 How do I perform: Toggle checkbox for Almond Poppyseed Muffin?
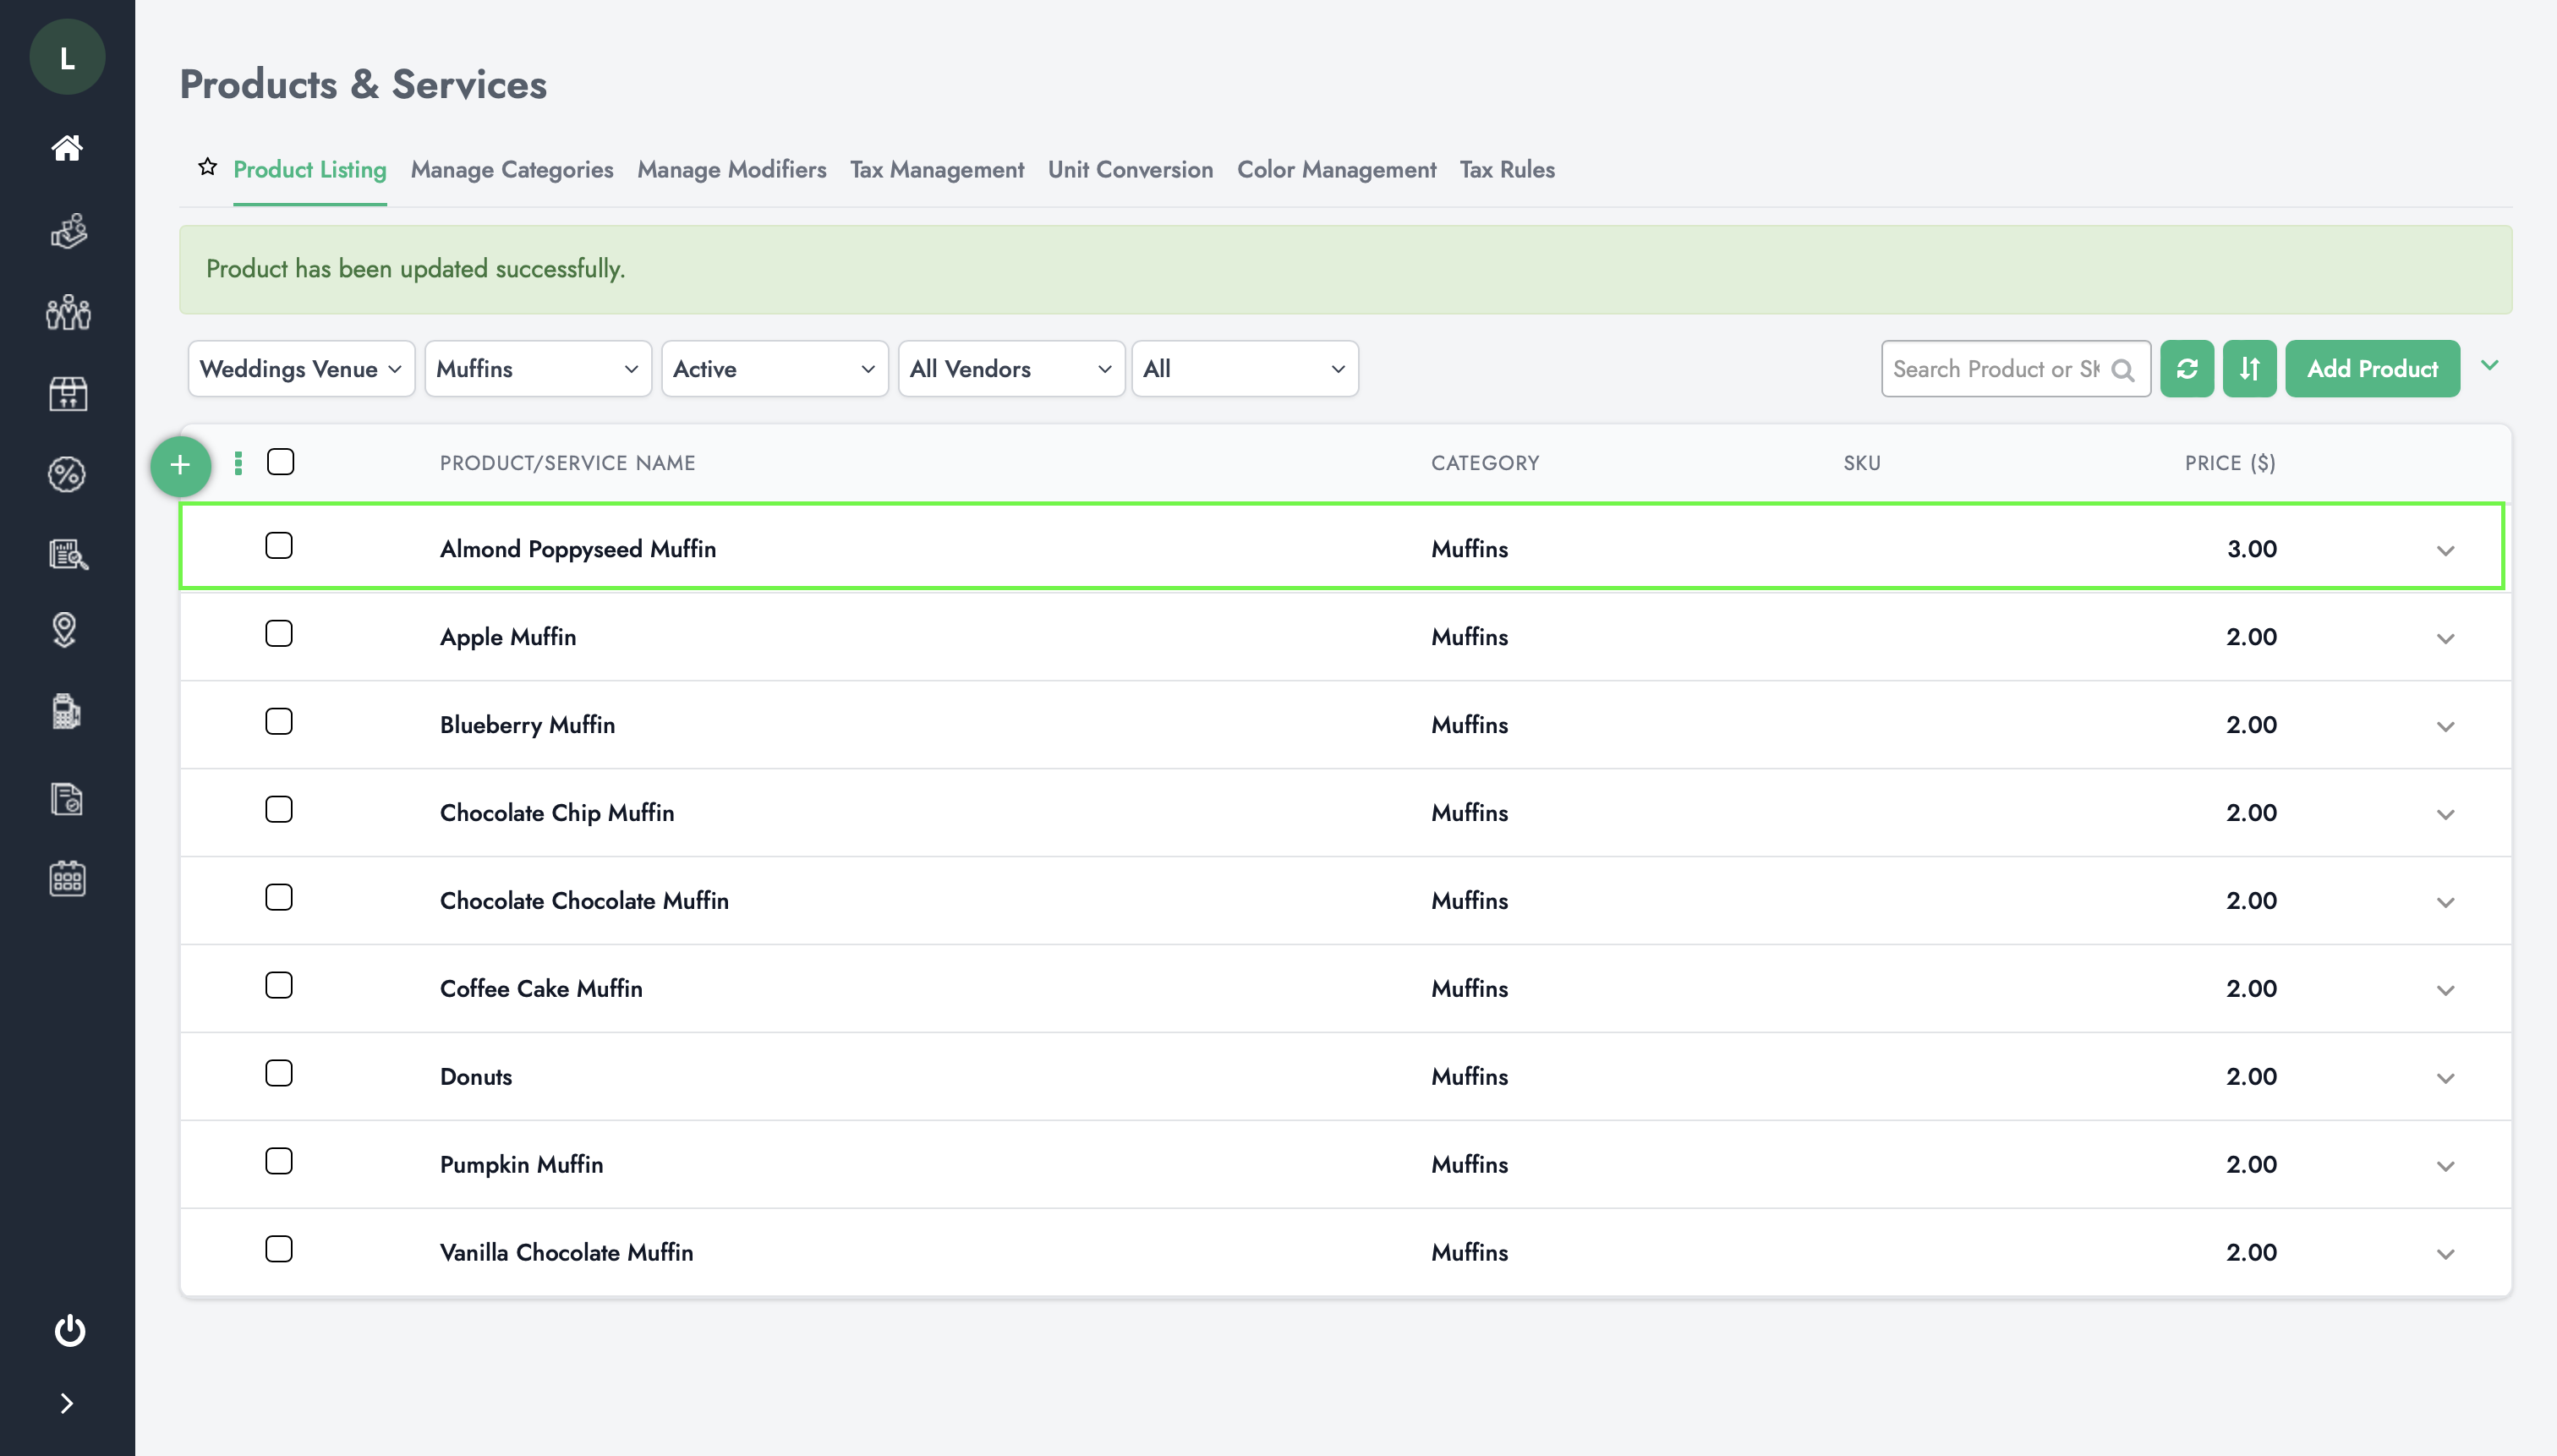[x=279, y=546]
